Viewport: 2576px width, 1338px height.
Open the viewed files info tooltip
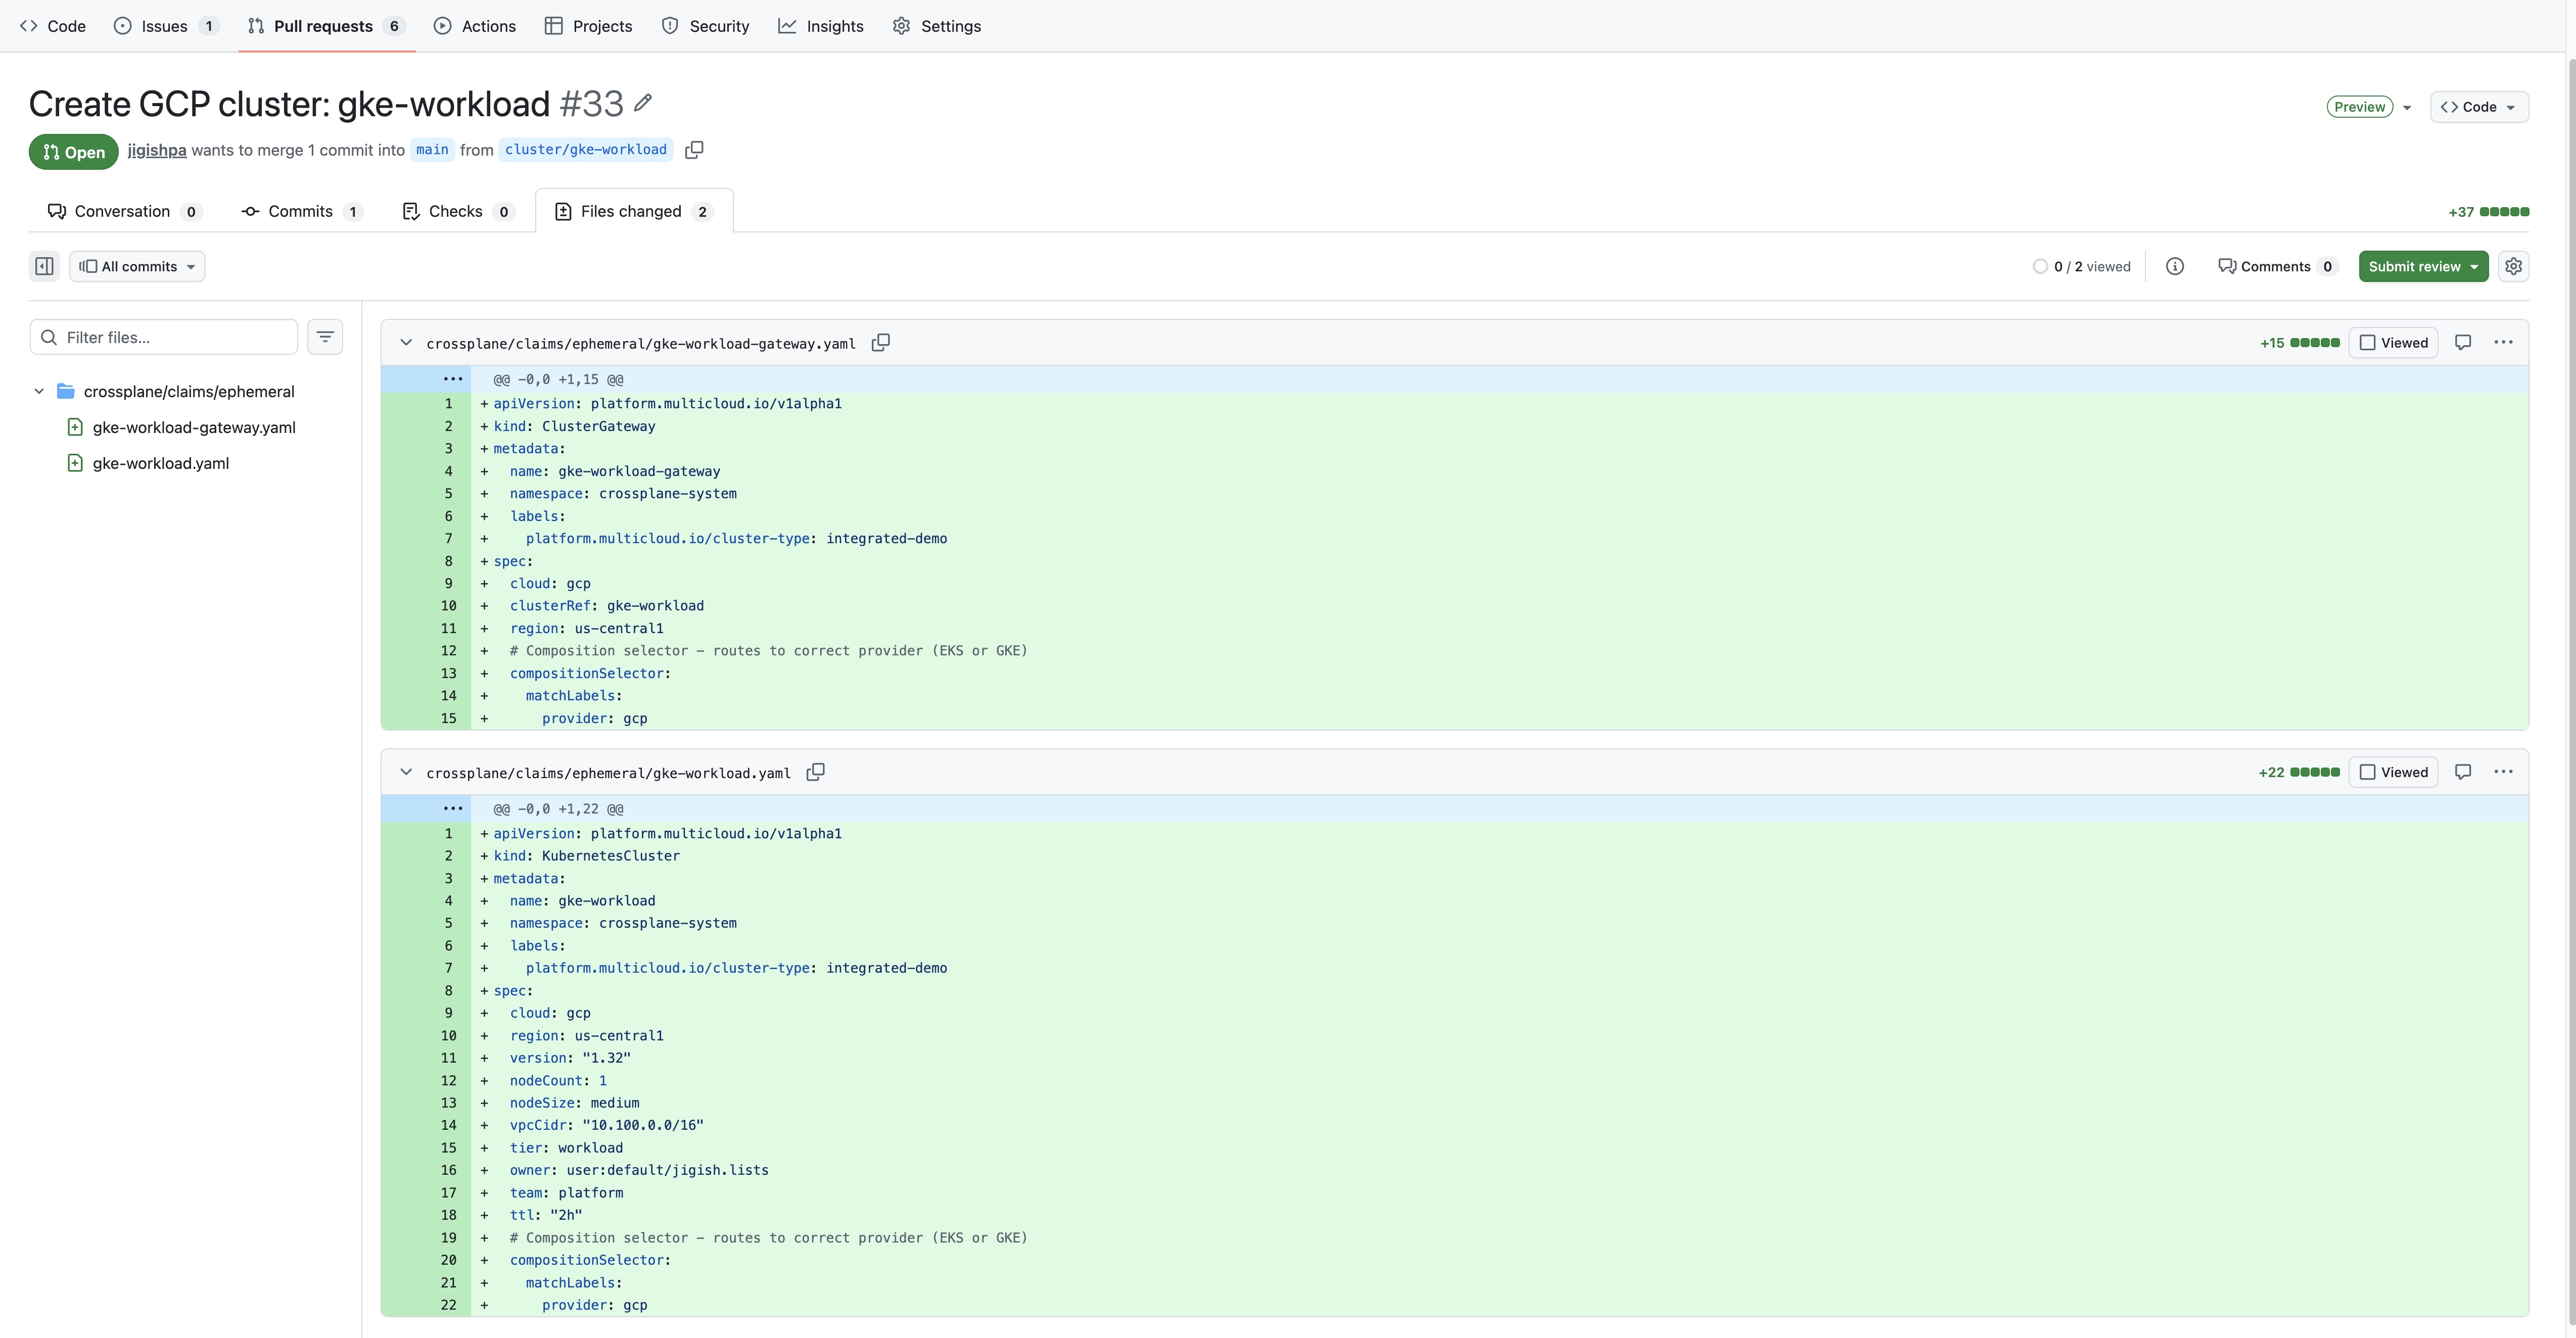pos(2176,265)
